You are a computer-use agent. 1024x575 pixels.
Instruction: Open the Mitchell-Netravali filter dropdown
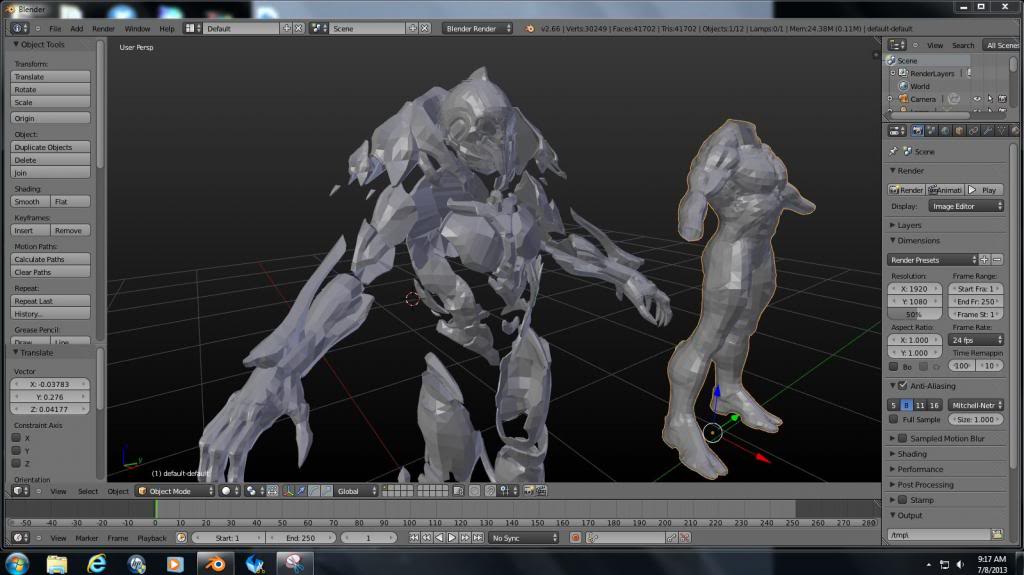click(x=976, y=405)
